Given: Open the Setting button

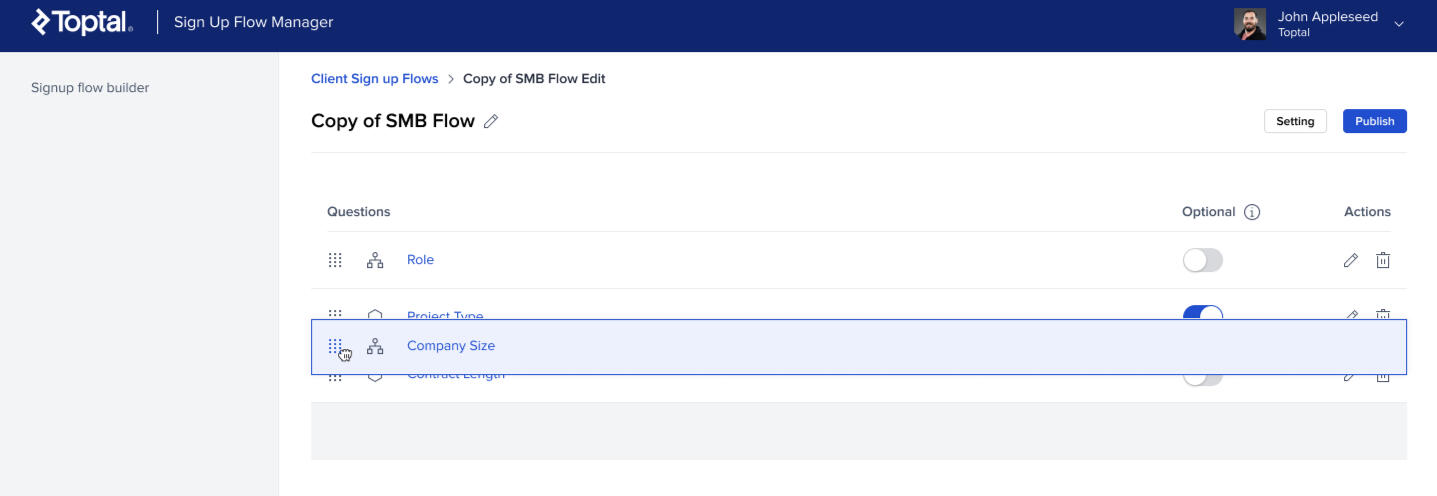Looking at the screenshot, I should coord(1295,121).
